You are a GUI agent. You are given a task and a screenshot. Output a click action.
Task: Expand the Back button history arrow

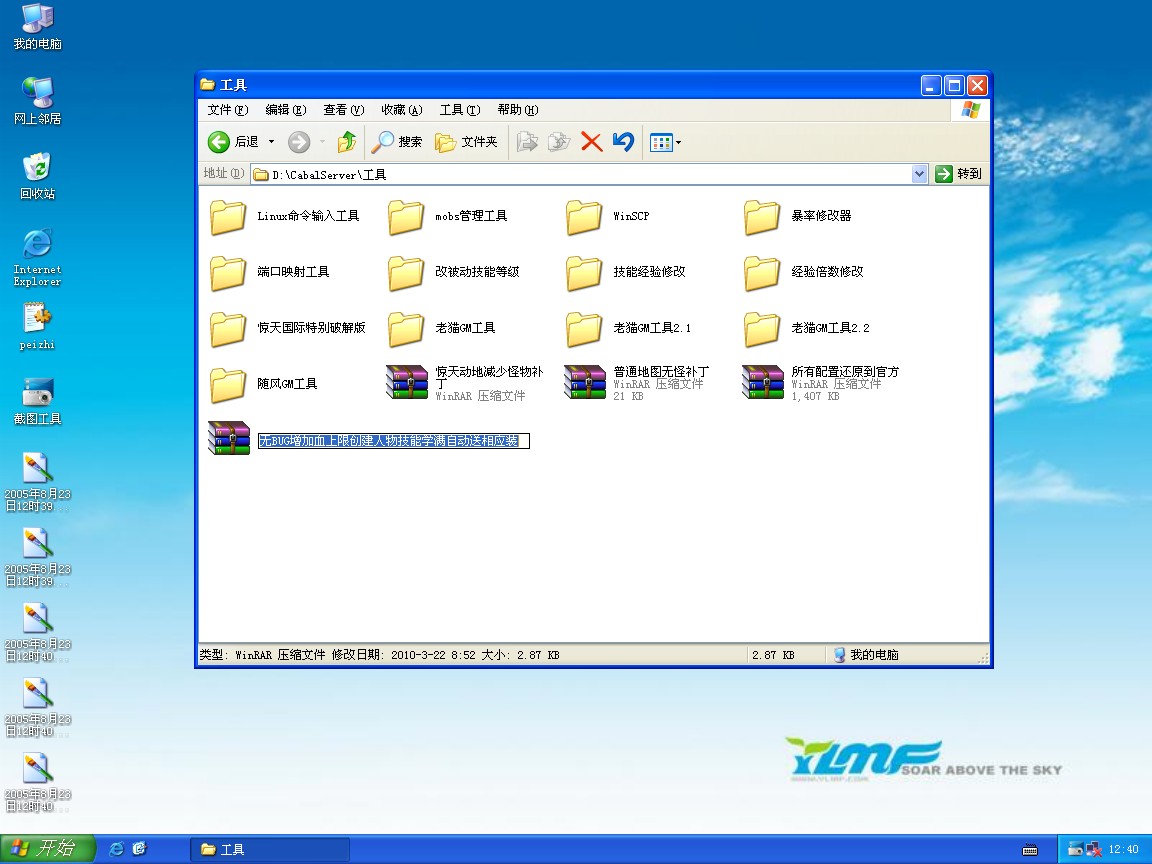pos(271,142)
